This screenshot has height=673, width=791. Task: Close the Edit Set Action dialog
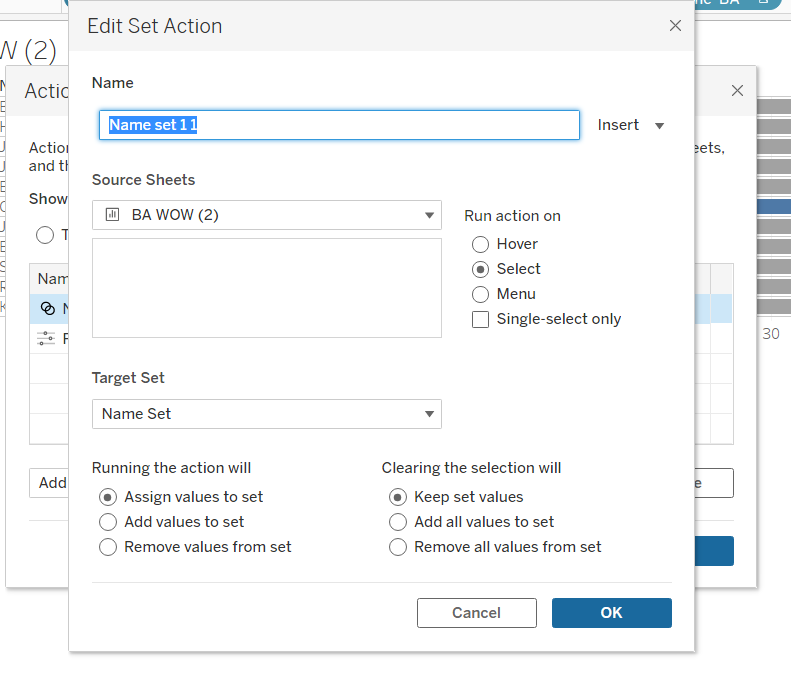pyautogui.click(x=675, y=26)
